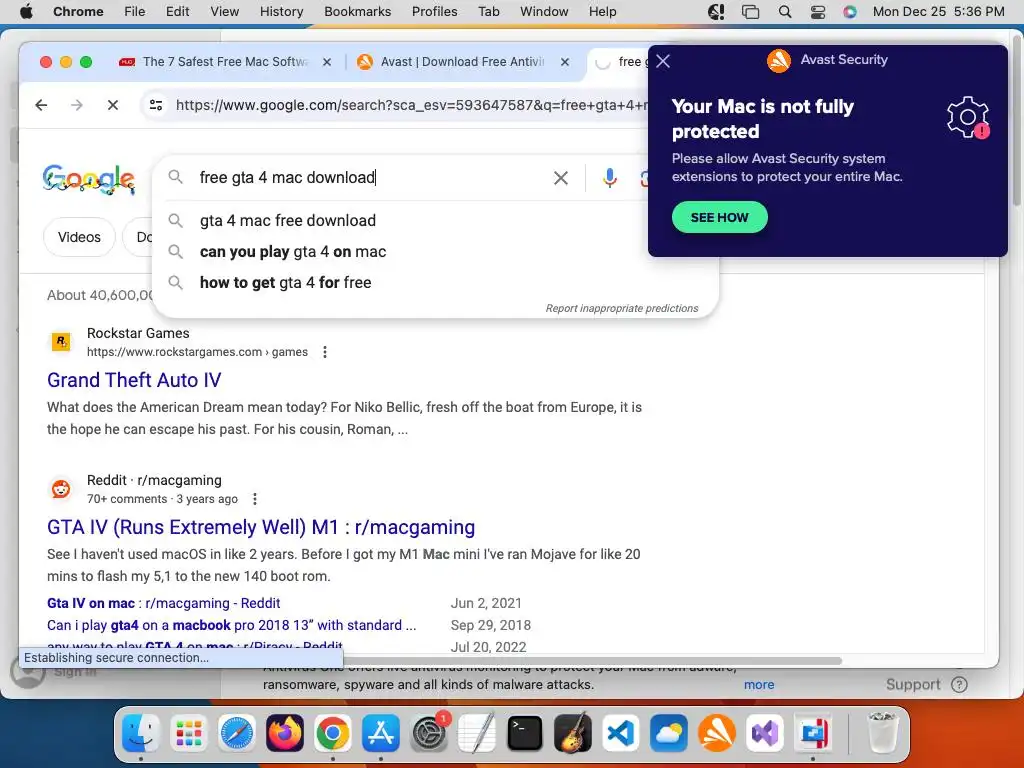Switch to 'The 7 Safest Free Mac Software' tab
The image size is (1024, 768).
coord(225,62)
